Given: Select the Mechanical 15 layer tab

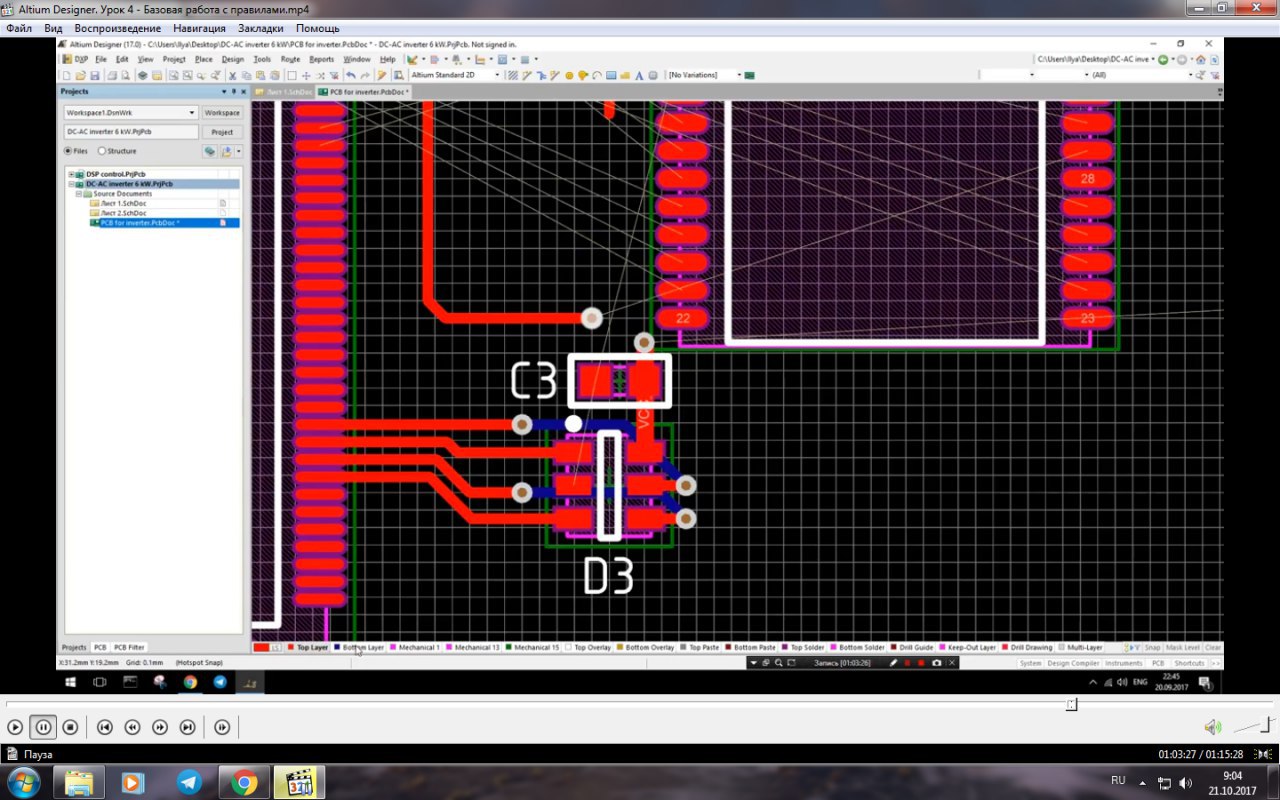Looking at the screenshot, I should (x=533, y=647).
